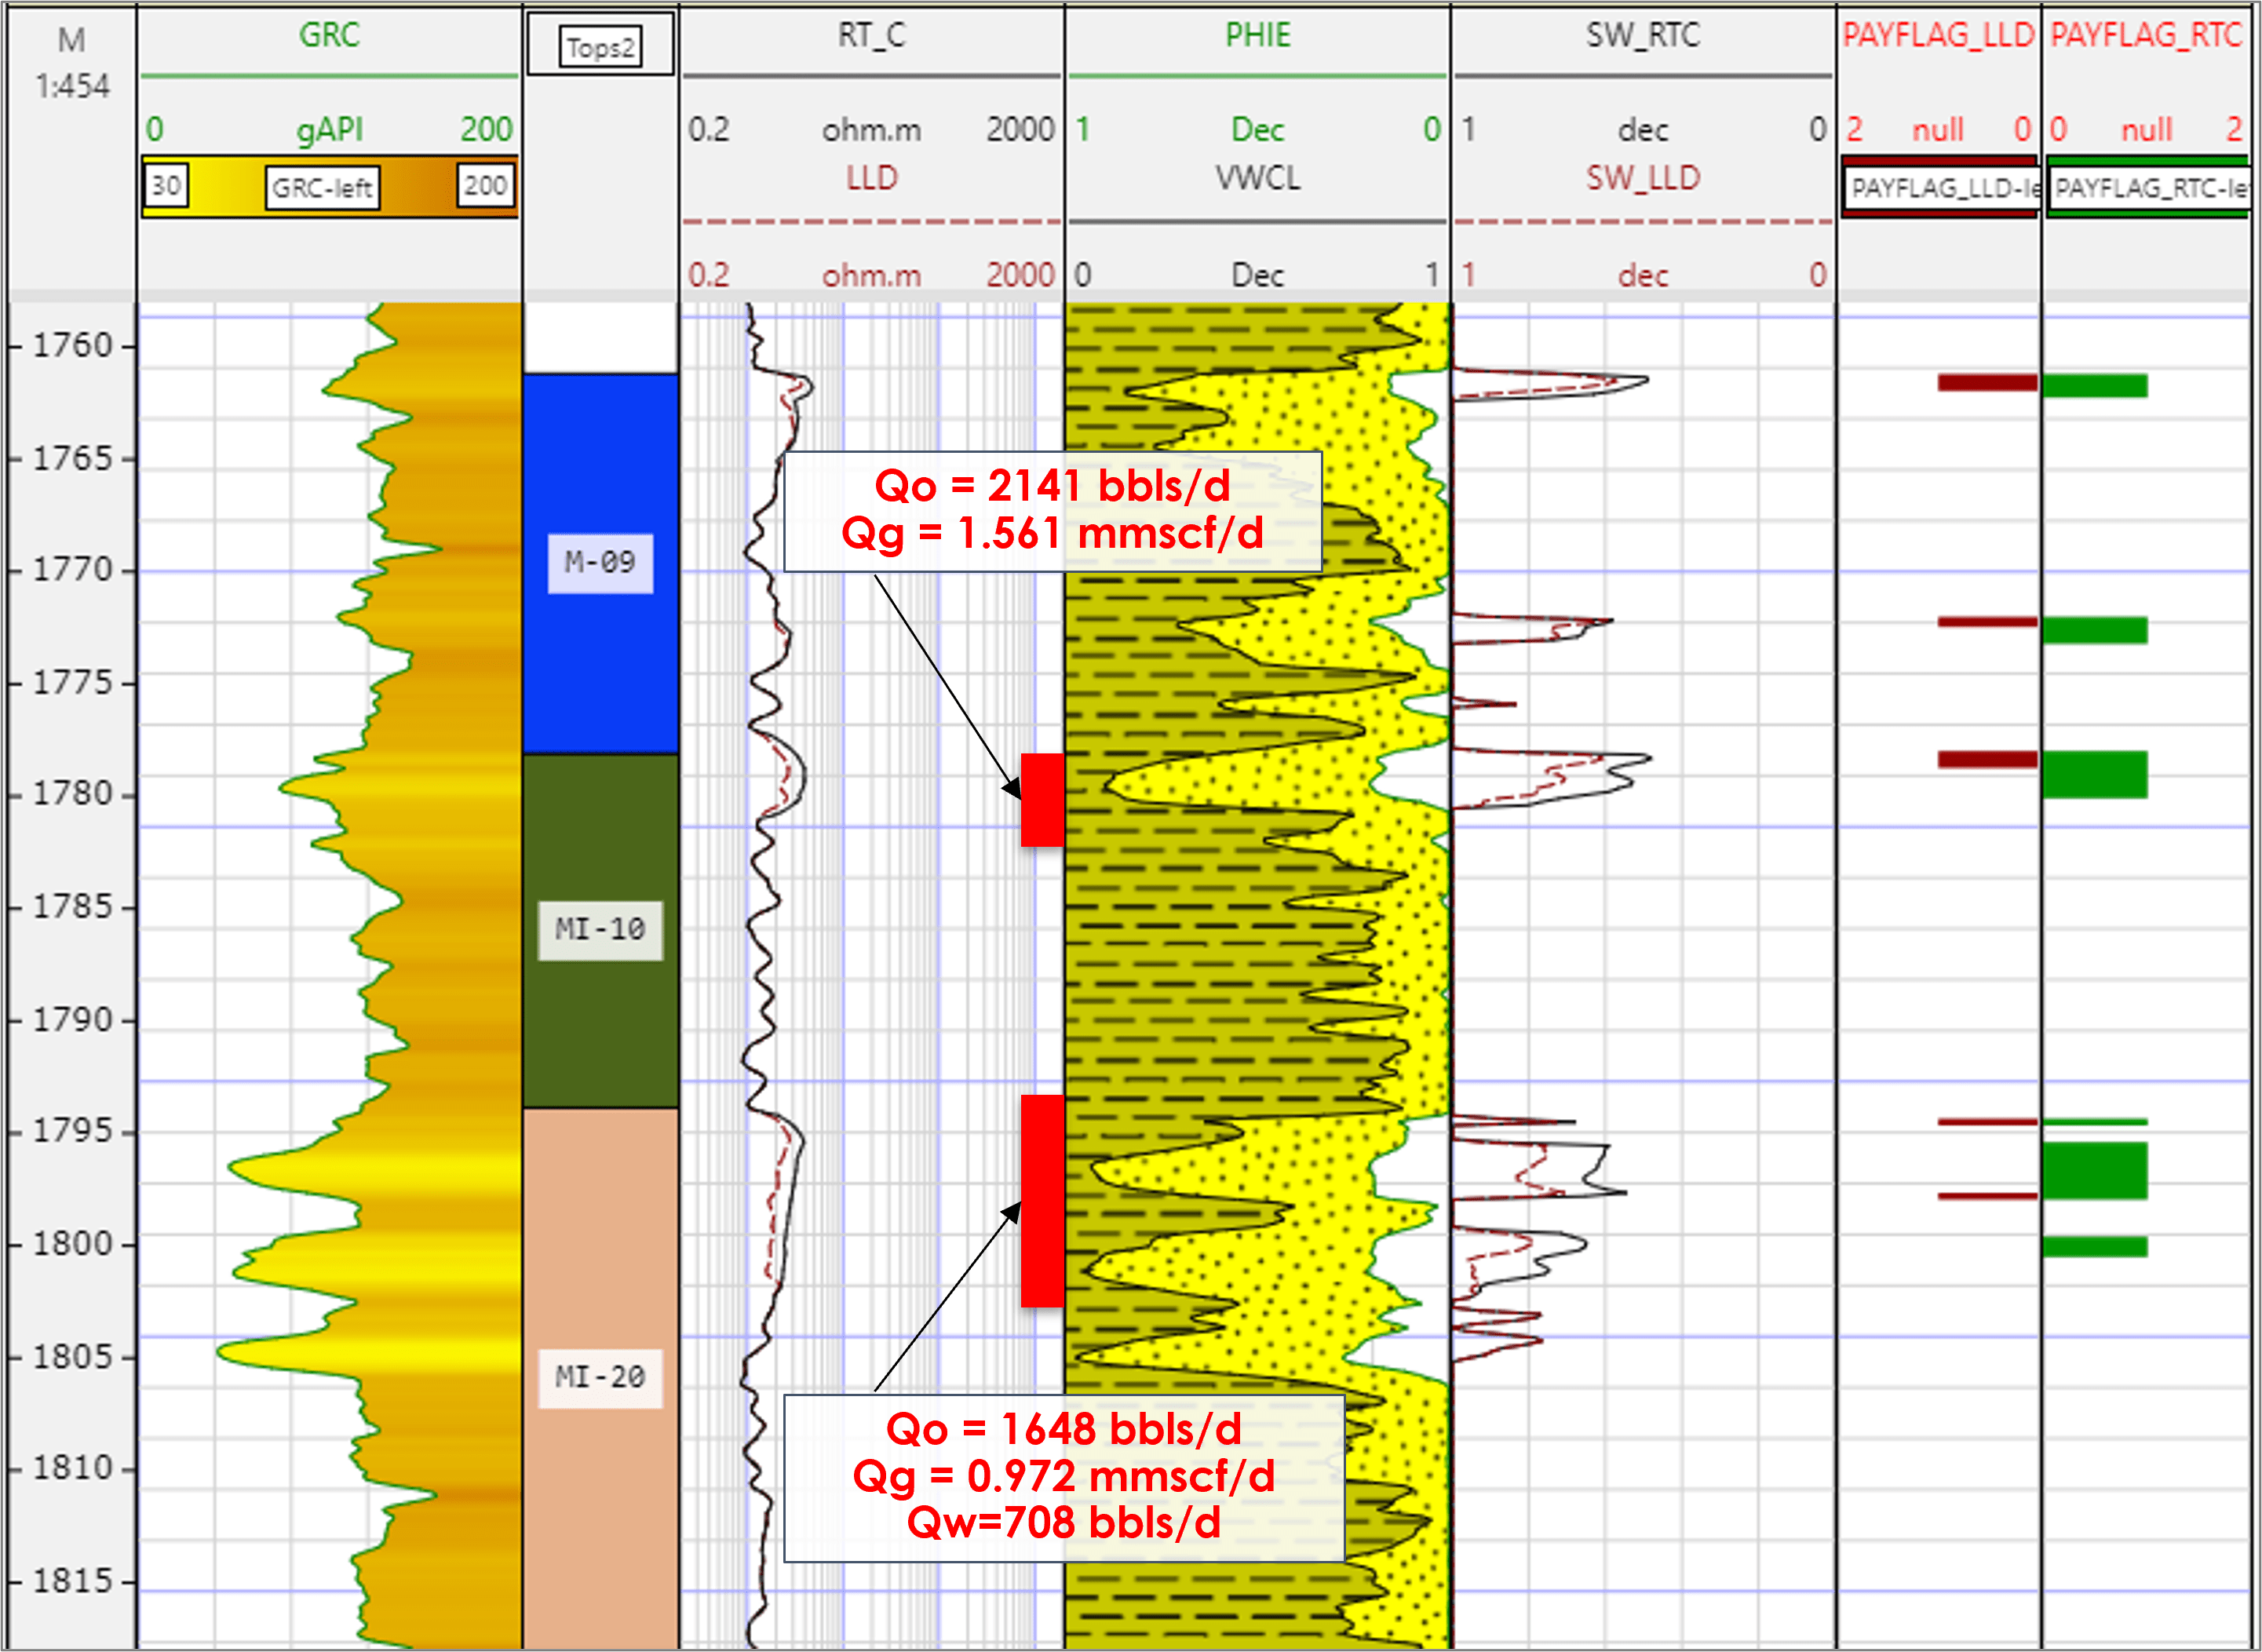This screenshot has height=1652, width=2262.
Task: Select the SW_RTC curve header
Action: coord(1643,36)
